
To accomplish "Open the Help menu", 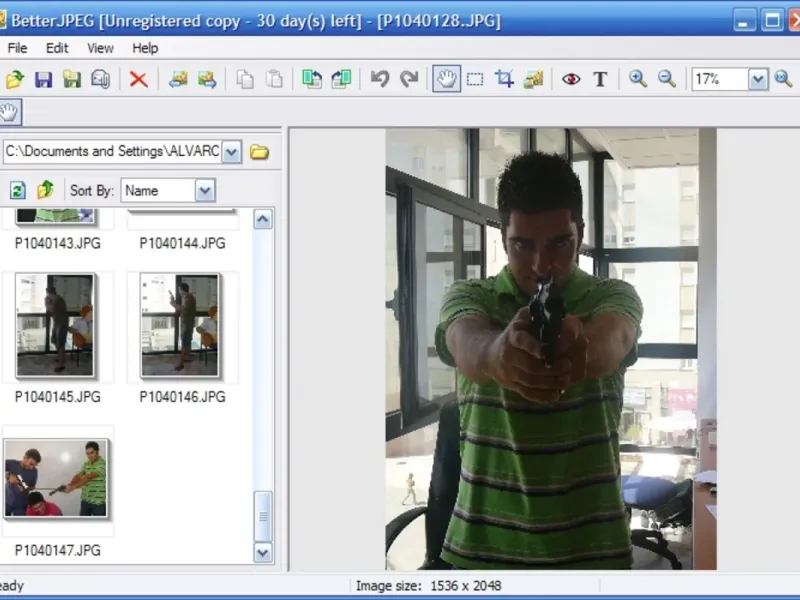I will (145, 48).
